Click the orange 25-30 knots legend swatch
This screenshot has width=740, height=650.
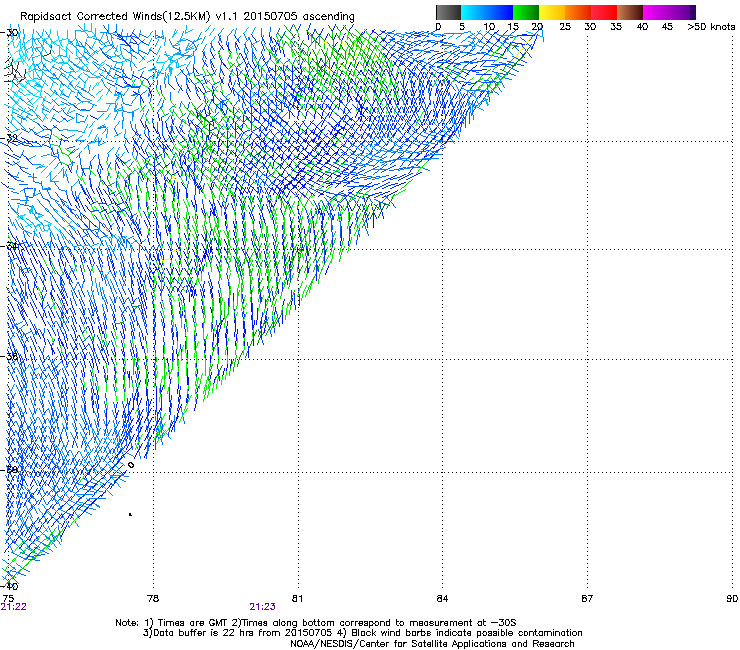(578, 12)
